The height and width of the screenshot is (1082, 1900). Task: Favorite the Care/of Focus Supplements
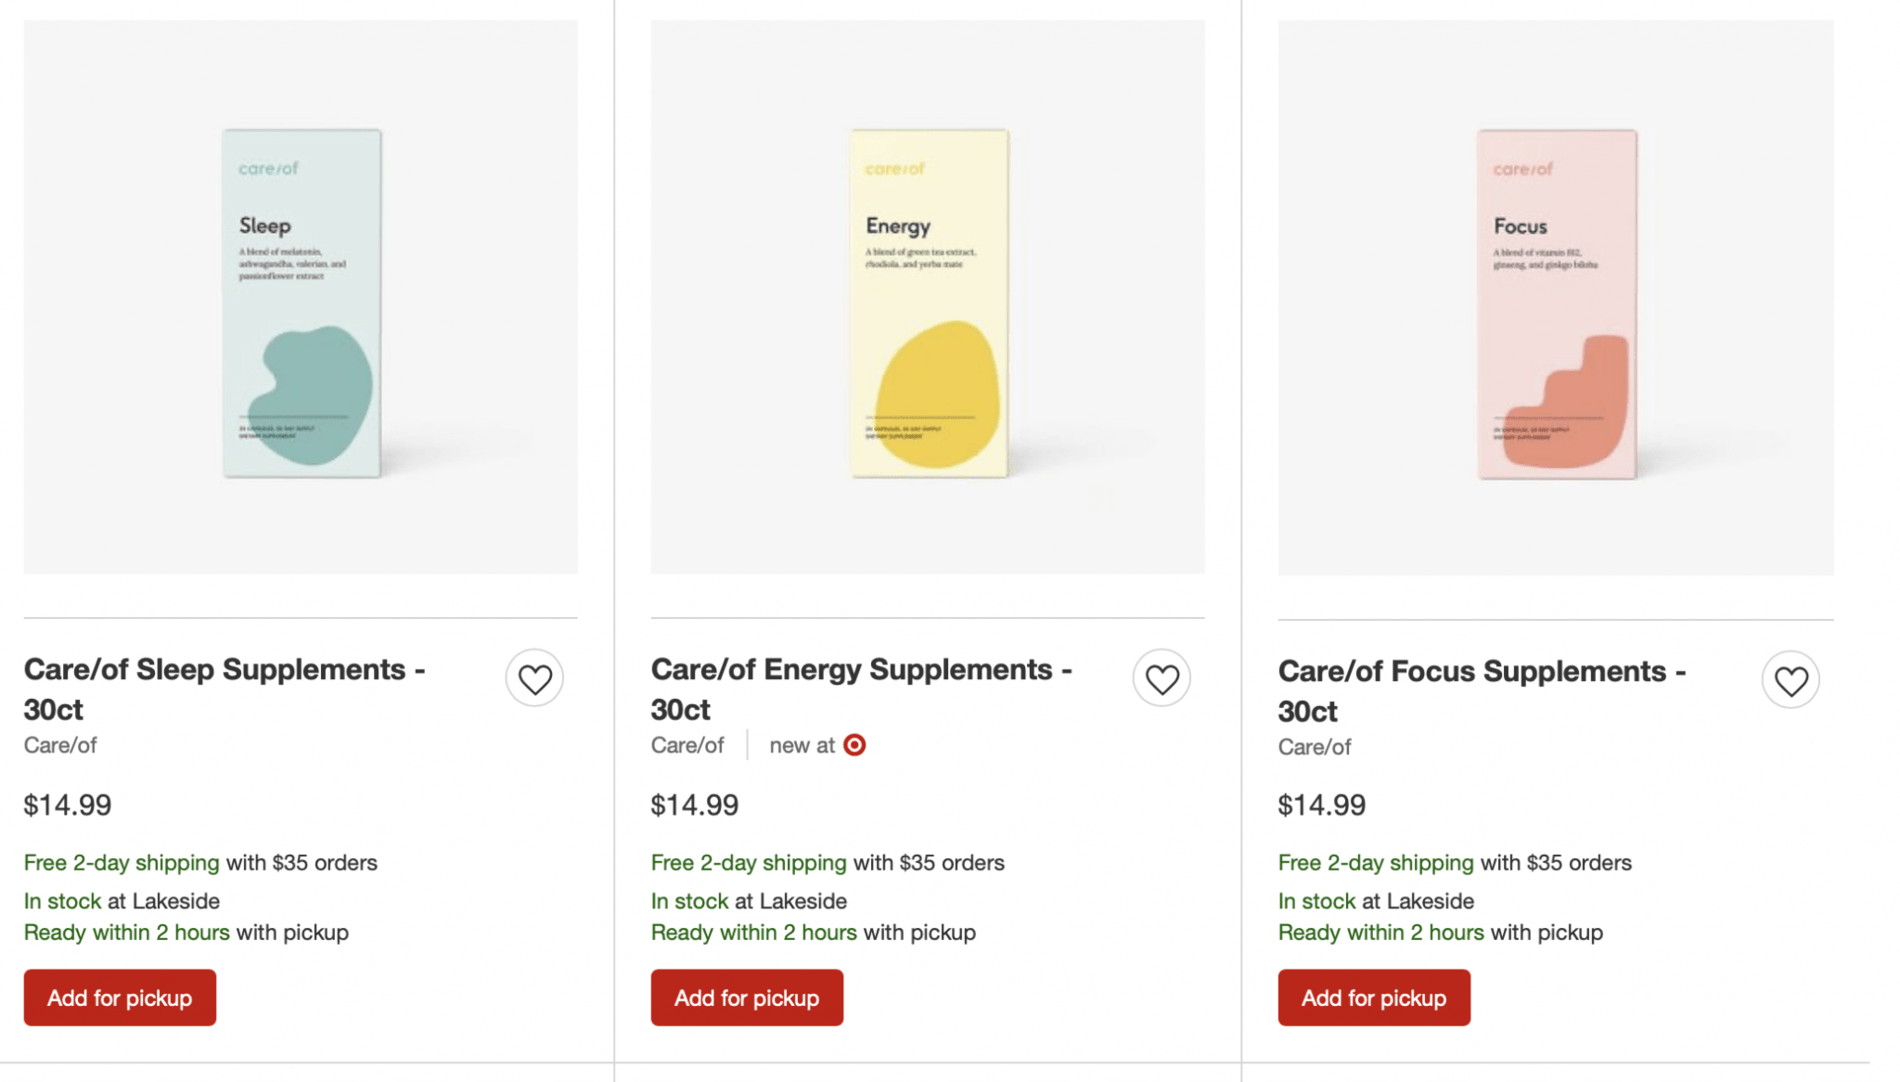click(1791, 679)
